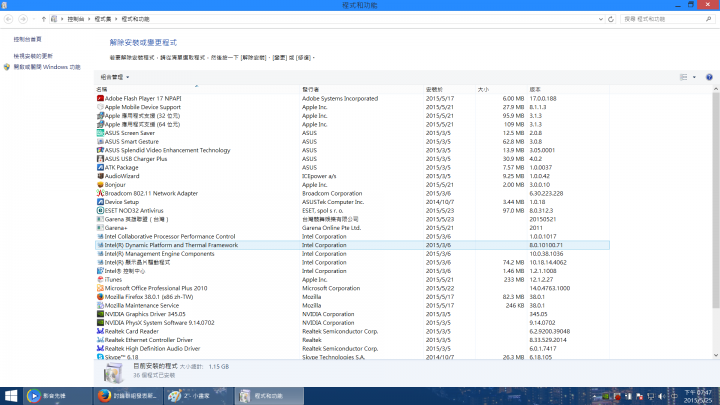720x405 pixels.
Task: Click the Realtek Card Reader icon
Action: pos(100,331)
